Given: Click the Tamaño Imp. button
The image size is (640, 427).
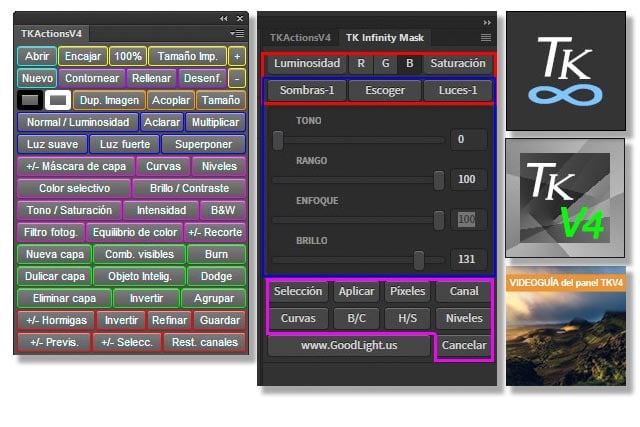Looking at the screenshot, I should click(x=188, y=56).
